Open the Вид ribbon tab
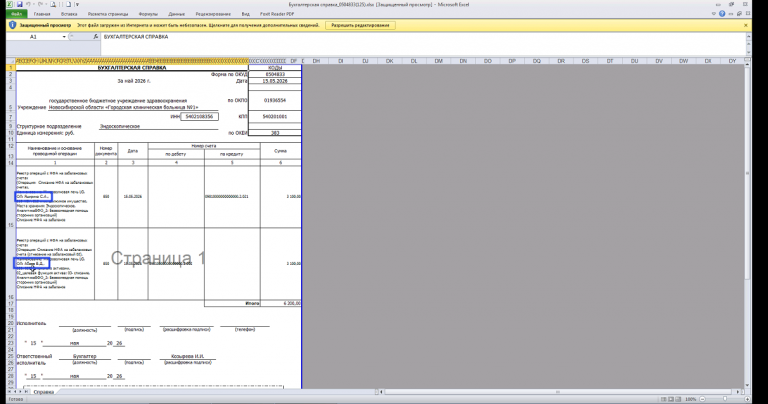This screenshot has width=768, height=404. coord(245,14)
